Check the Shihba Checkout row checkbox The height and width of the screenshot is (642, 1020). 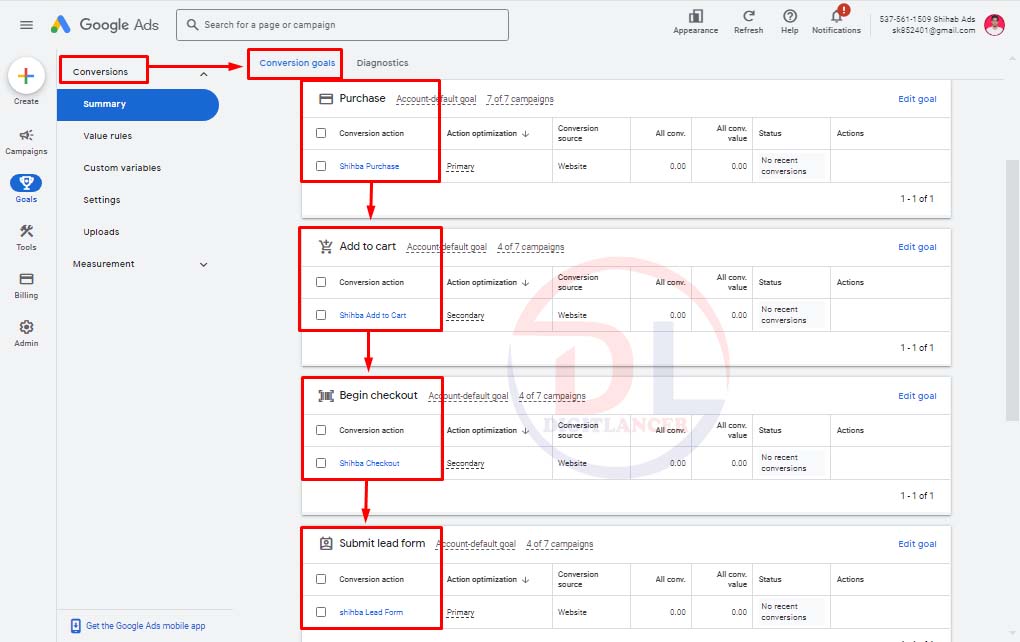[x=321, y=463]
